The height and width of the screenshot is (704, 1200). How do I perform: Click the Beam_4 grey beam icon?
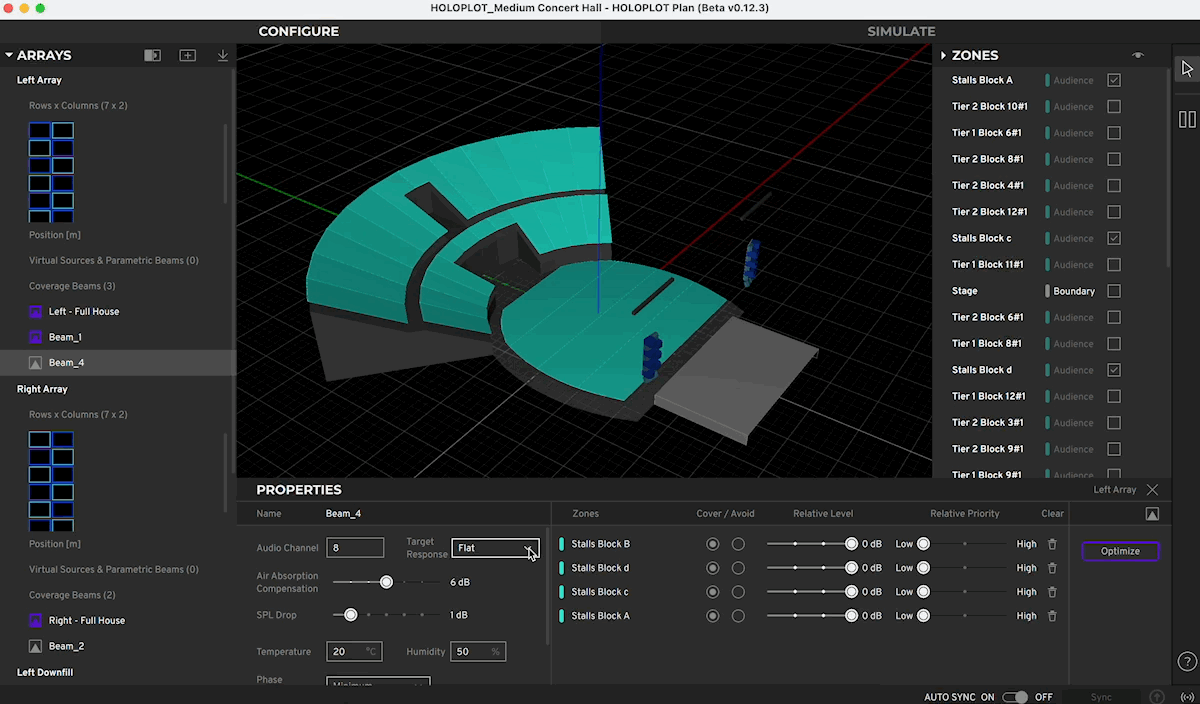coord(35,363)
